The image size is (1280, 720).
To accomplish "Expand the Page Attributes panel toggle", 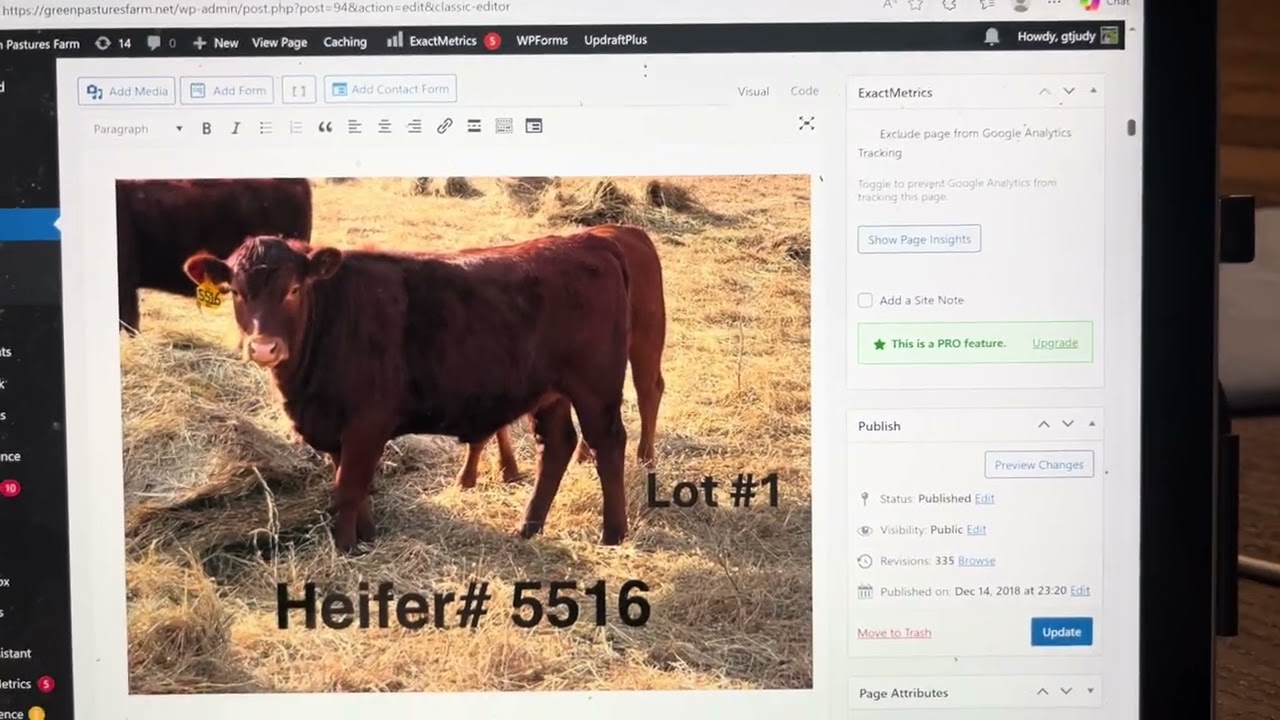I will pos(1090,691).
